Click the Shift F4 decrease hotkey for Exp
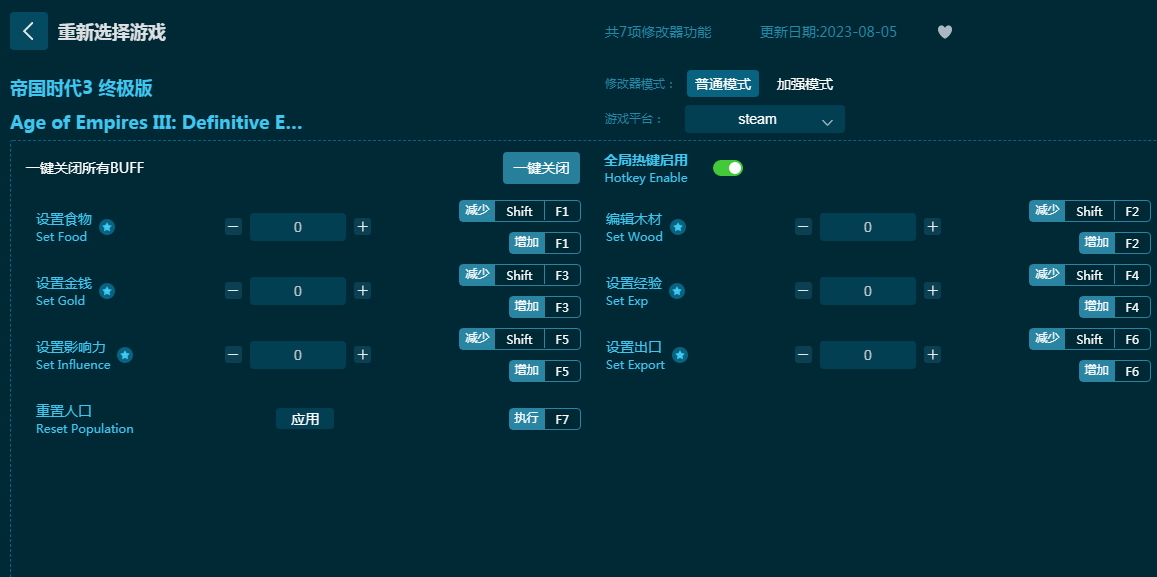The height and width of the screenshot is (577, 1157). click(x=1090, y=275)
